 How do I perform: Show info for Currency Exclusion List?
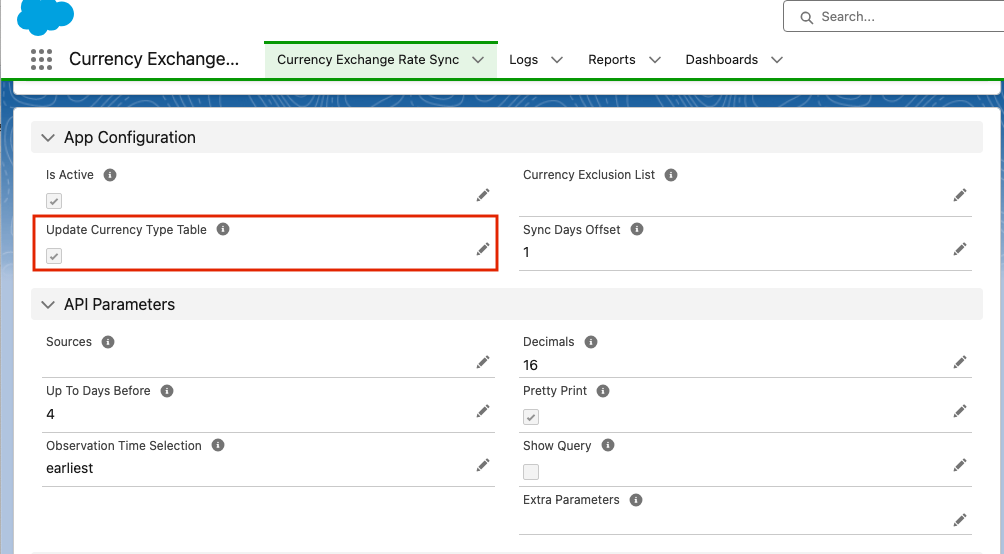(x=671, y=175)
